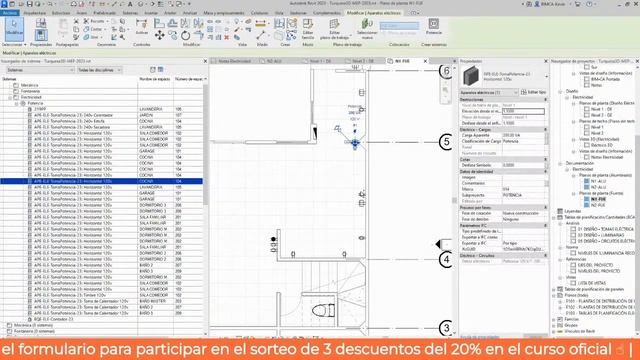Open the Todas las disciplinas dropdown
The width and height of the screenshot is (640, 360).
tap(99, 70)
